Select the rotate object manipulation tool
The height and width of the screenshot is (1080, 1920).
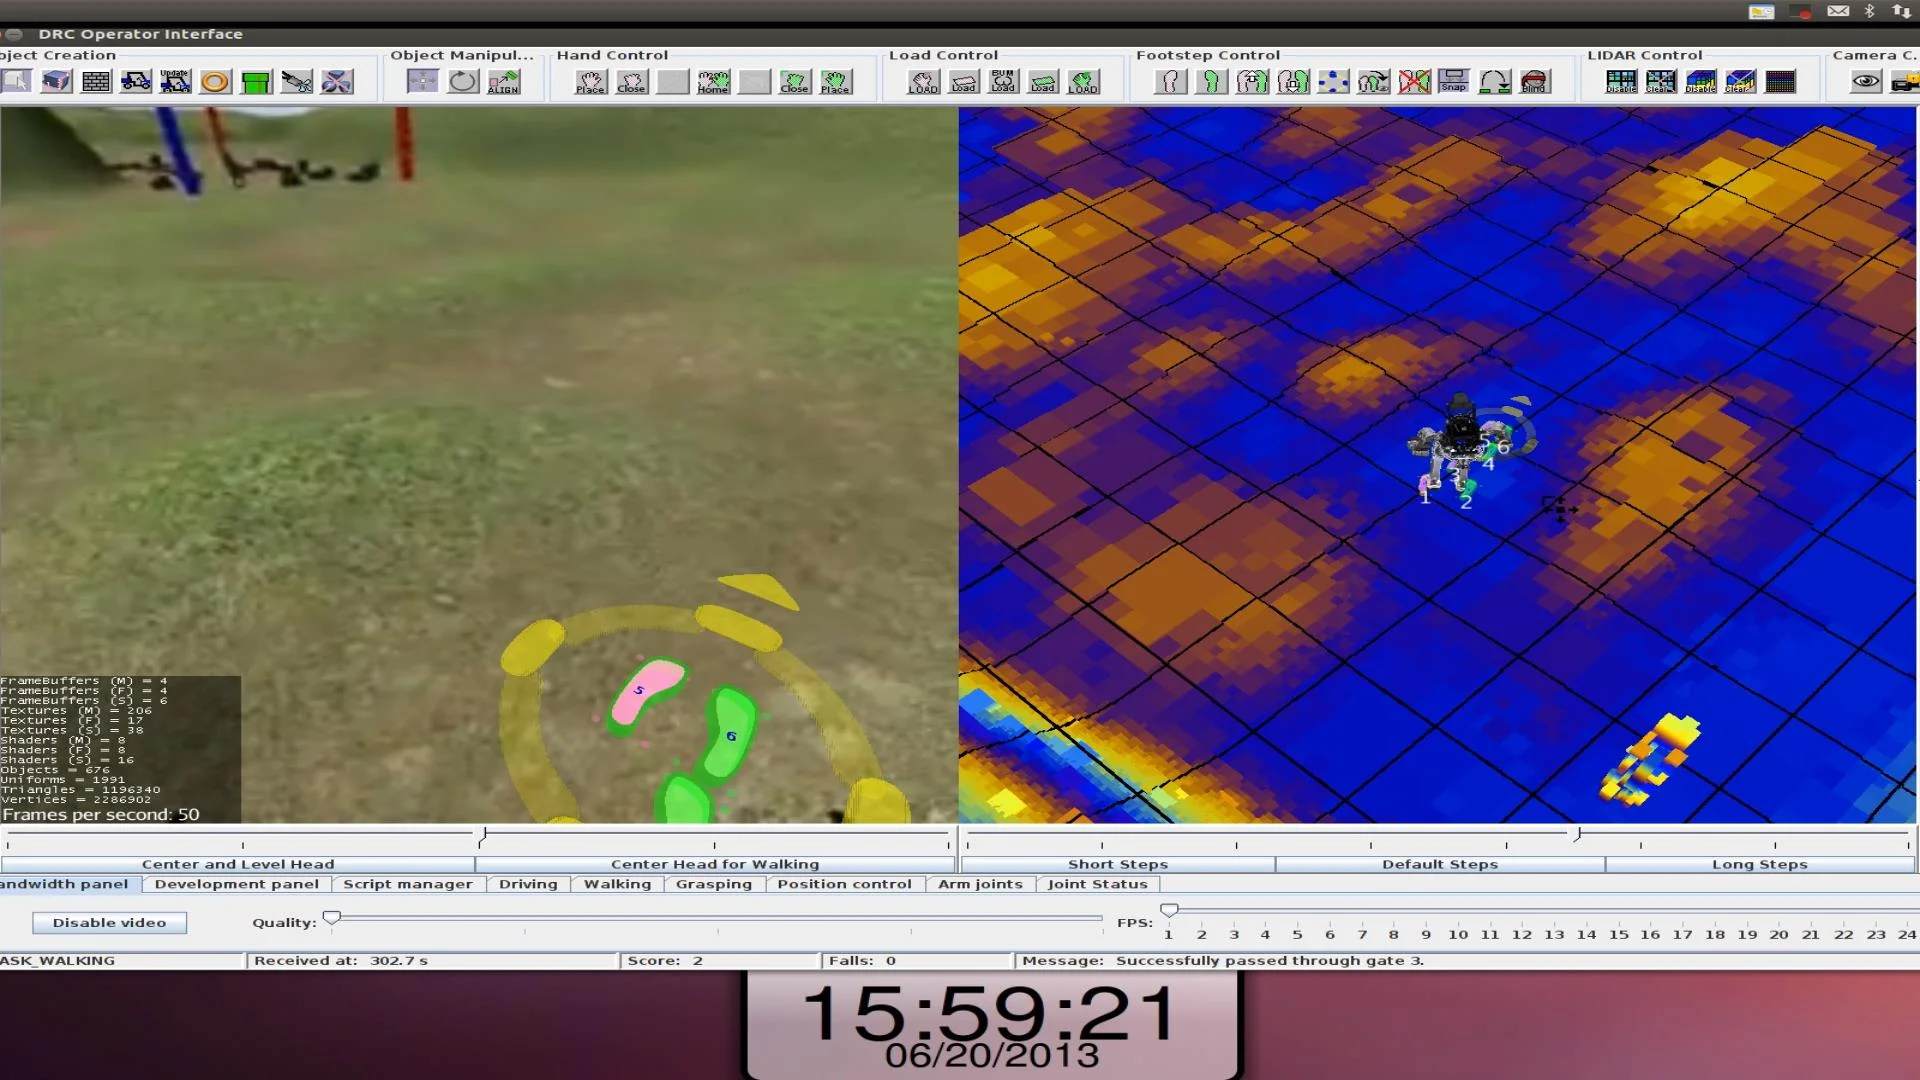point(463,81)
